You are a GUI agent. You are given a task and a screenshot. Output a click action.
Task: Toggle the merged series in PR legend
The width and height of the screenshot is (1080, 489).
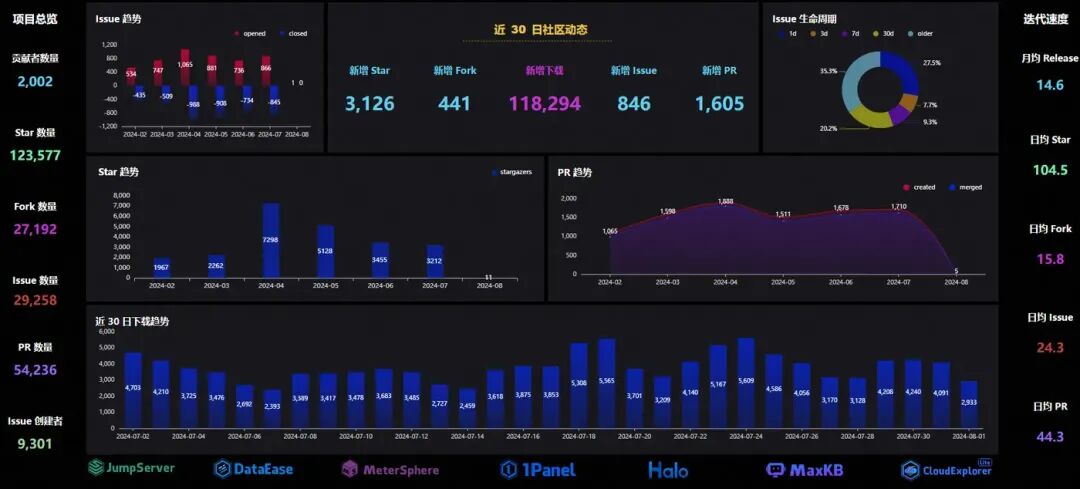[966, 187]
